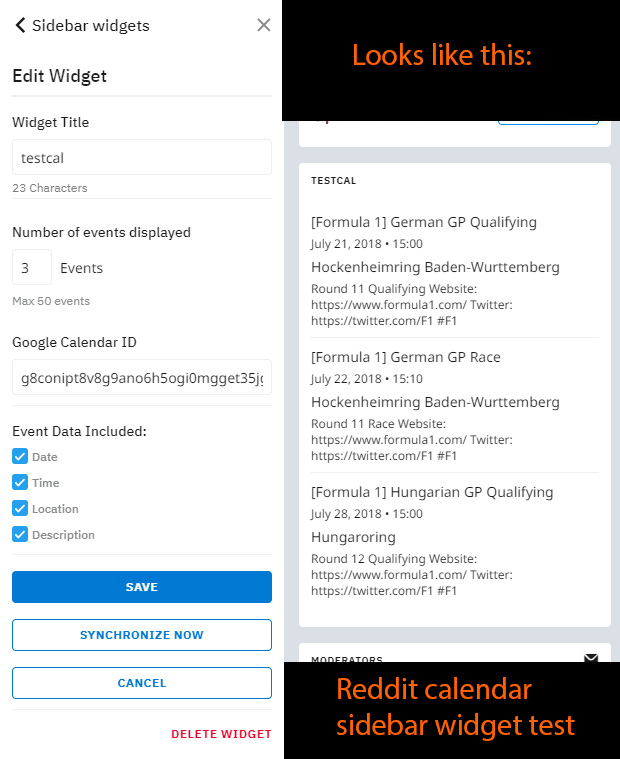Disable the Location checkbox

(x=20, y=509)
